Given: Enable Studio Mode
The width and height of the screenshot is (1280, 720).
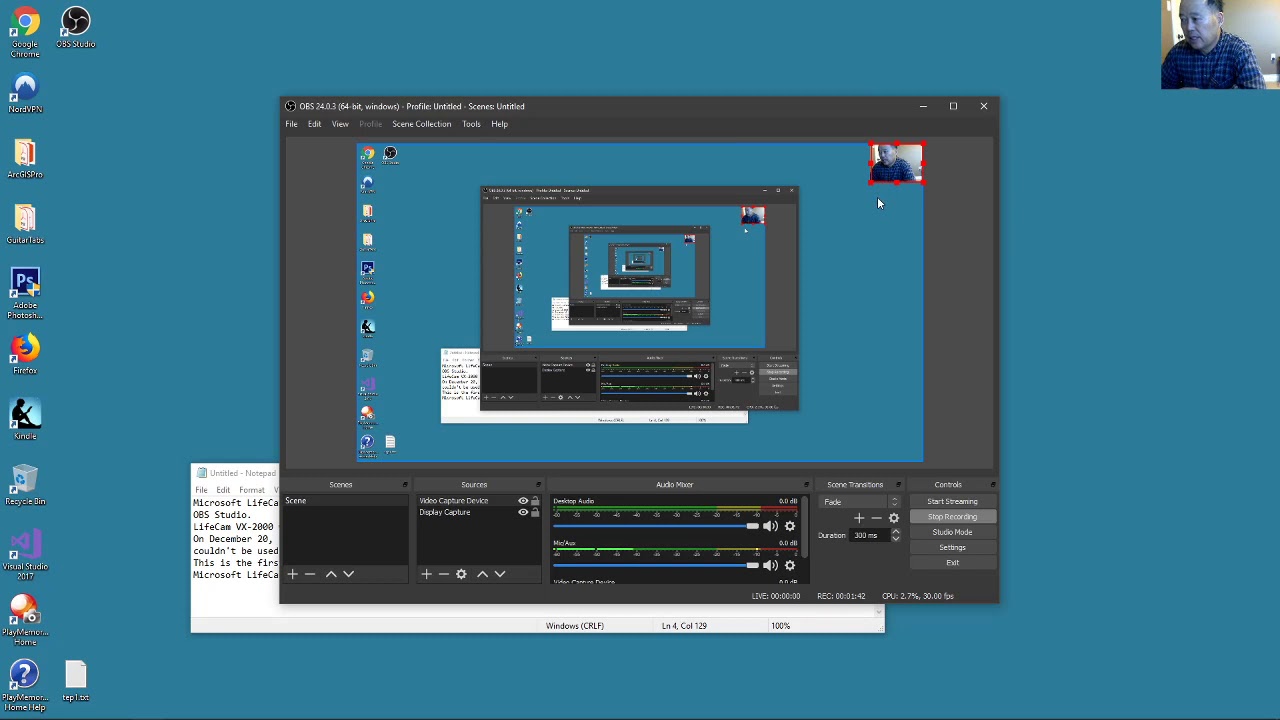Looking at the screenshot, I should click(952, 532).
